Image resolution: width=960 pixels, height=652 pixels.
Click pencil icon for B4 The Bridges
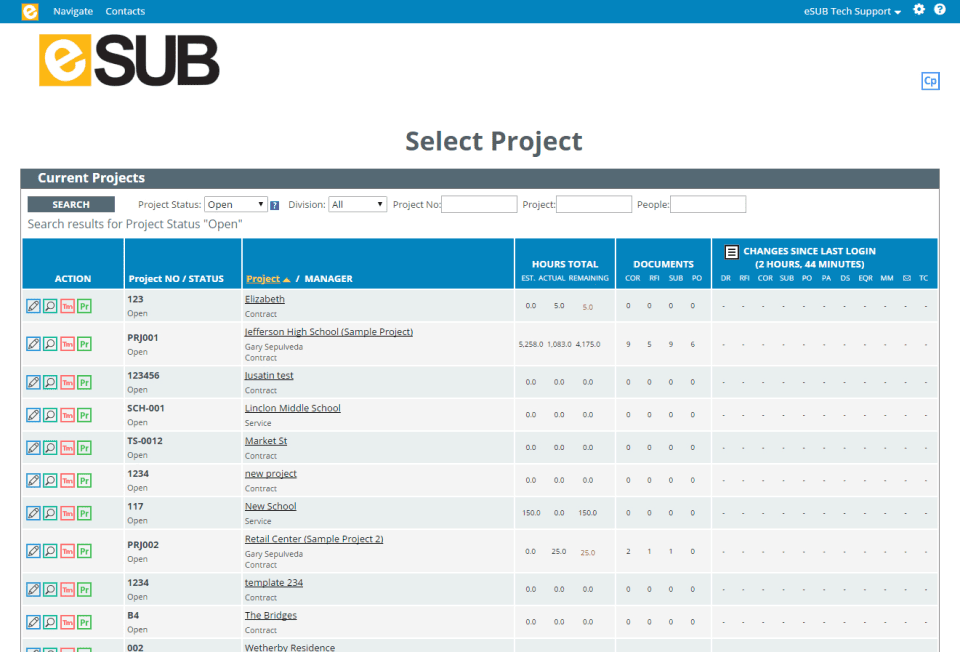click(34, 623)
